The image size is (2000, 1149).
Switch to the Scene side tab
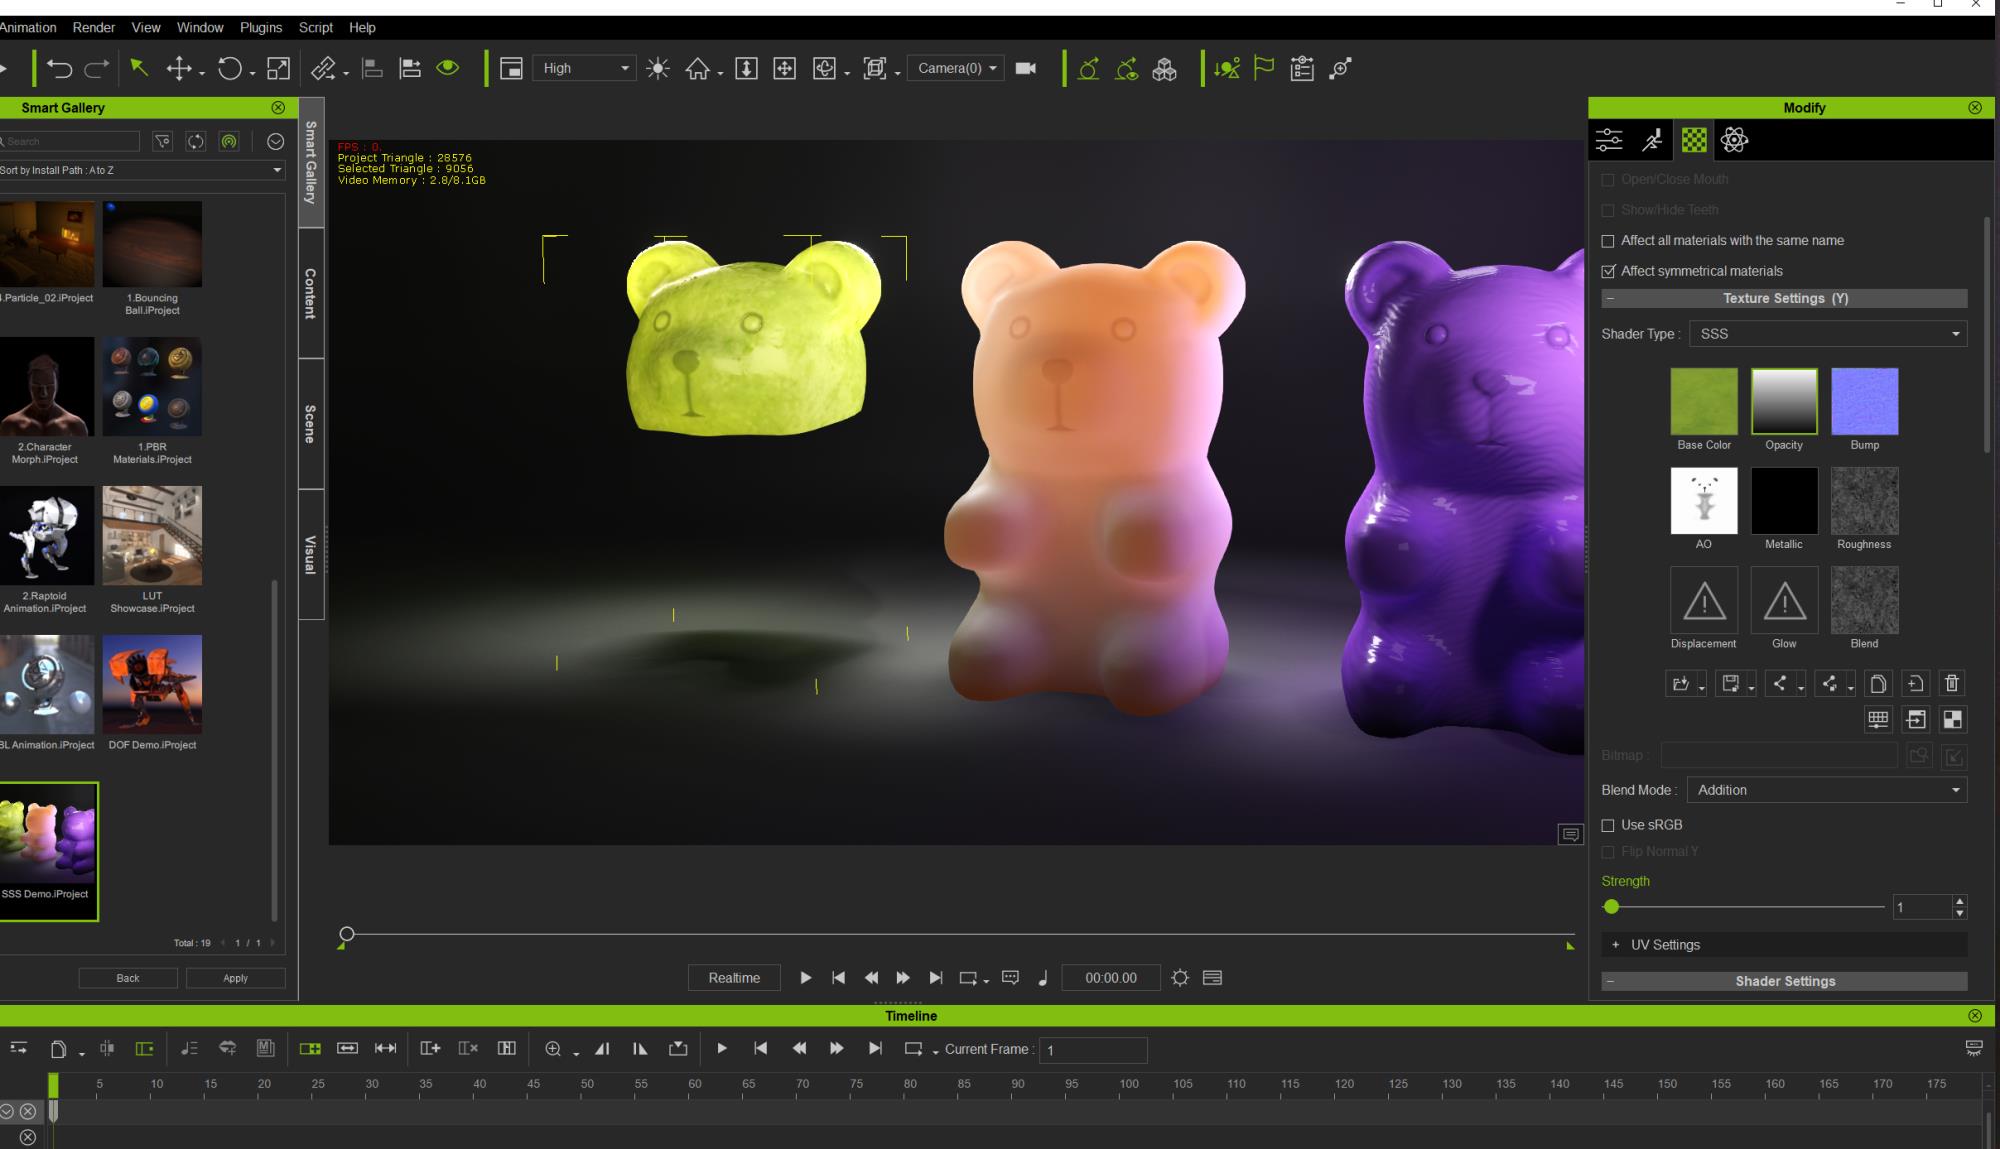pos(311,424)
